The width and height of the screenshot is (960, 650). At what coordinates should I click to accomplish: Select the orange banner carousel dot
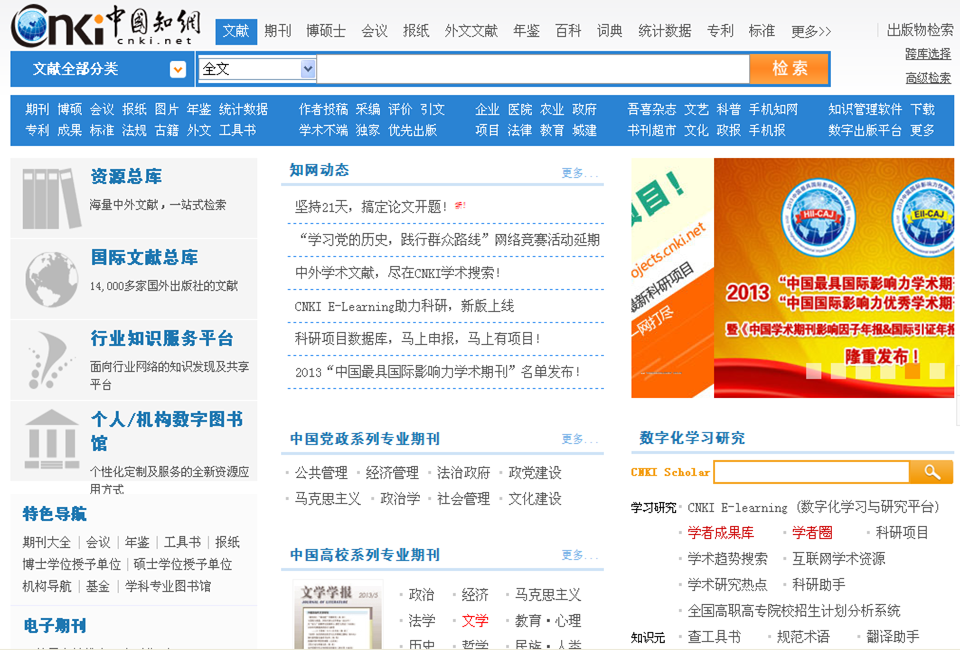pyautogui.click(x=912, y=371)
